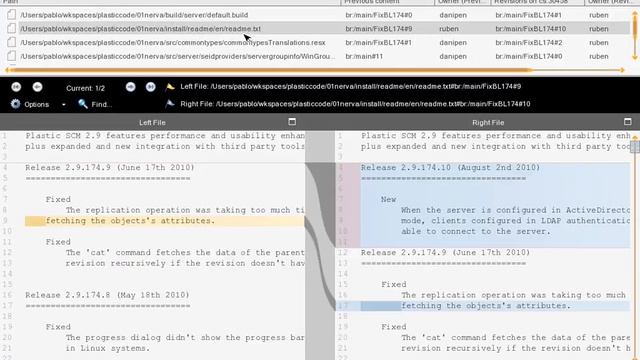This screenshot has height=360, width=640.
Task: Click the file icon of WinGrou... row
Action: point(11,56)
